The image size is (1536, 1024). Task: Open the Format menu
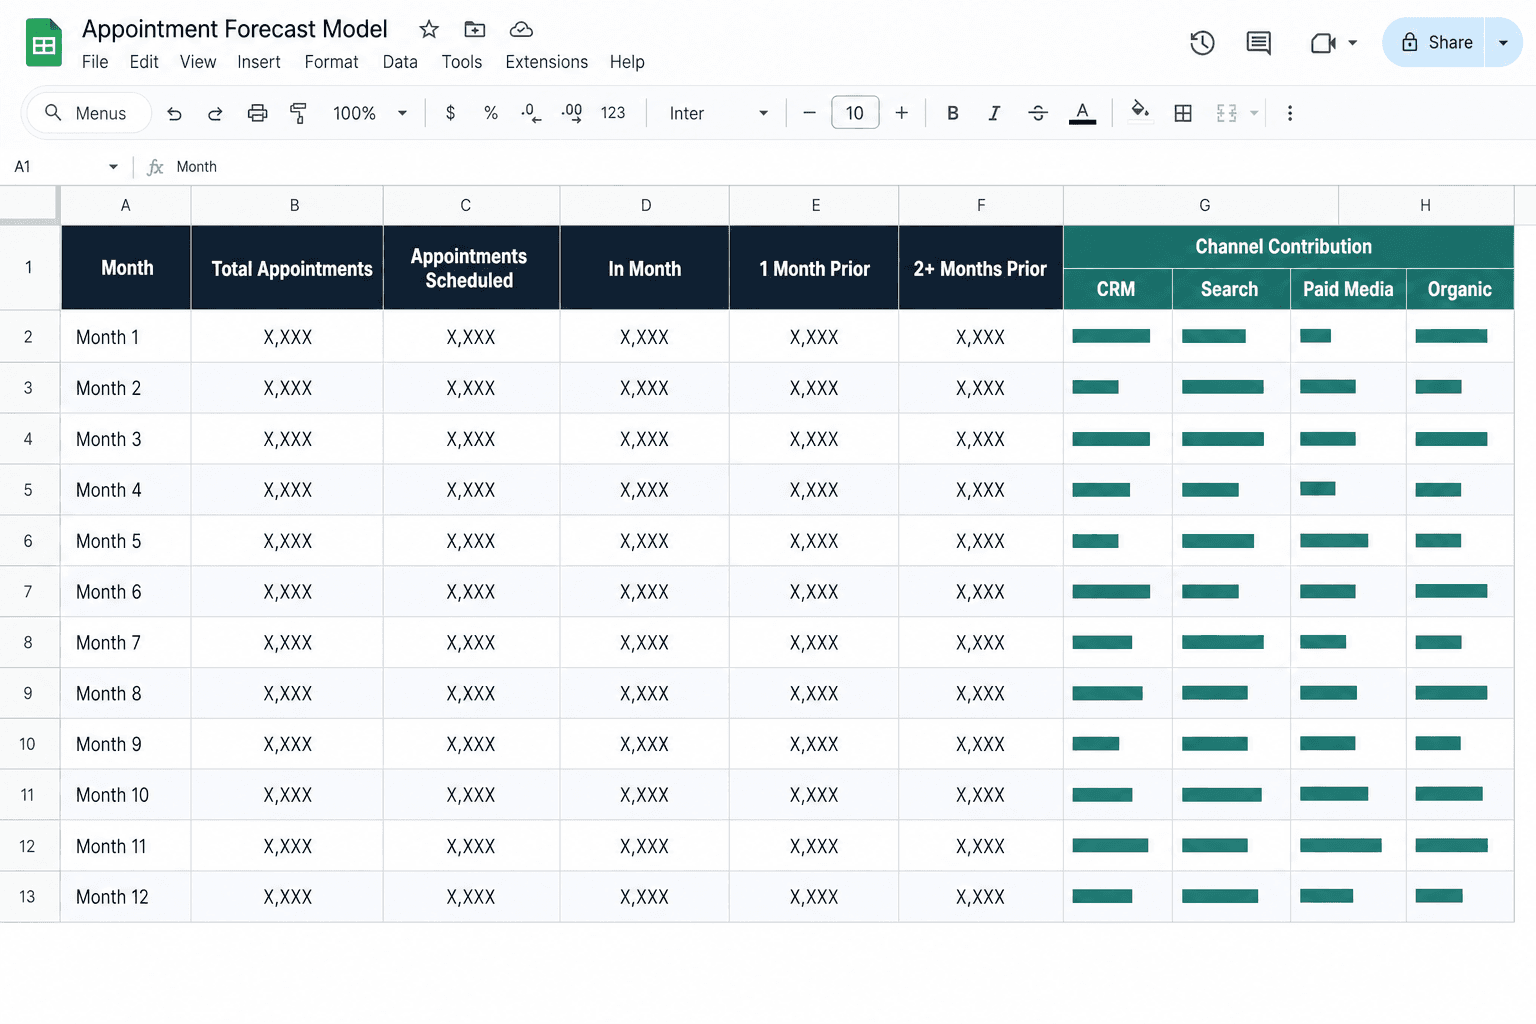331,62
